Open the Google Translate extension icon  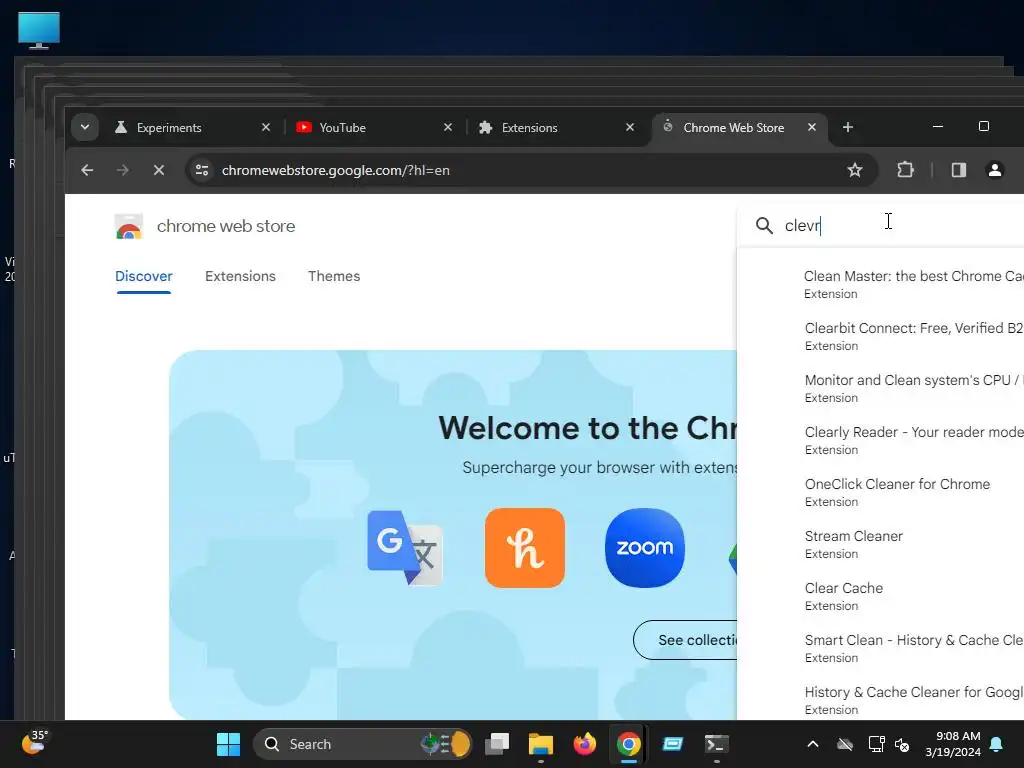coord(406,548)
